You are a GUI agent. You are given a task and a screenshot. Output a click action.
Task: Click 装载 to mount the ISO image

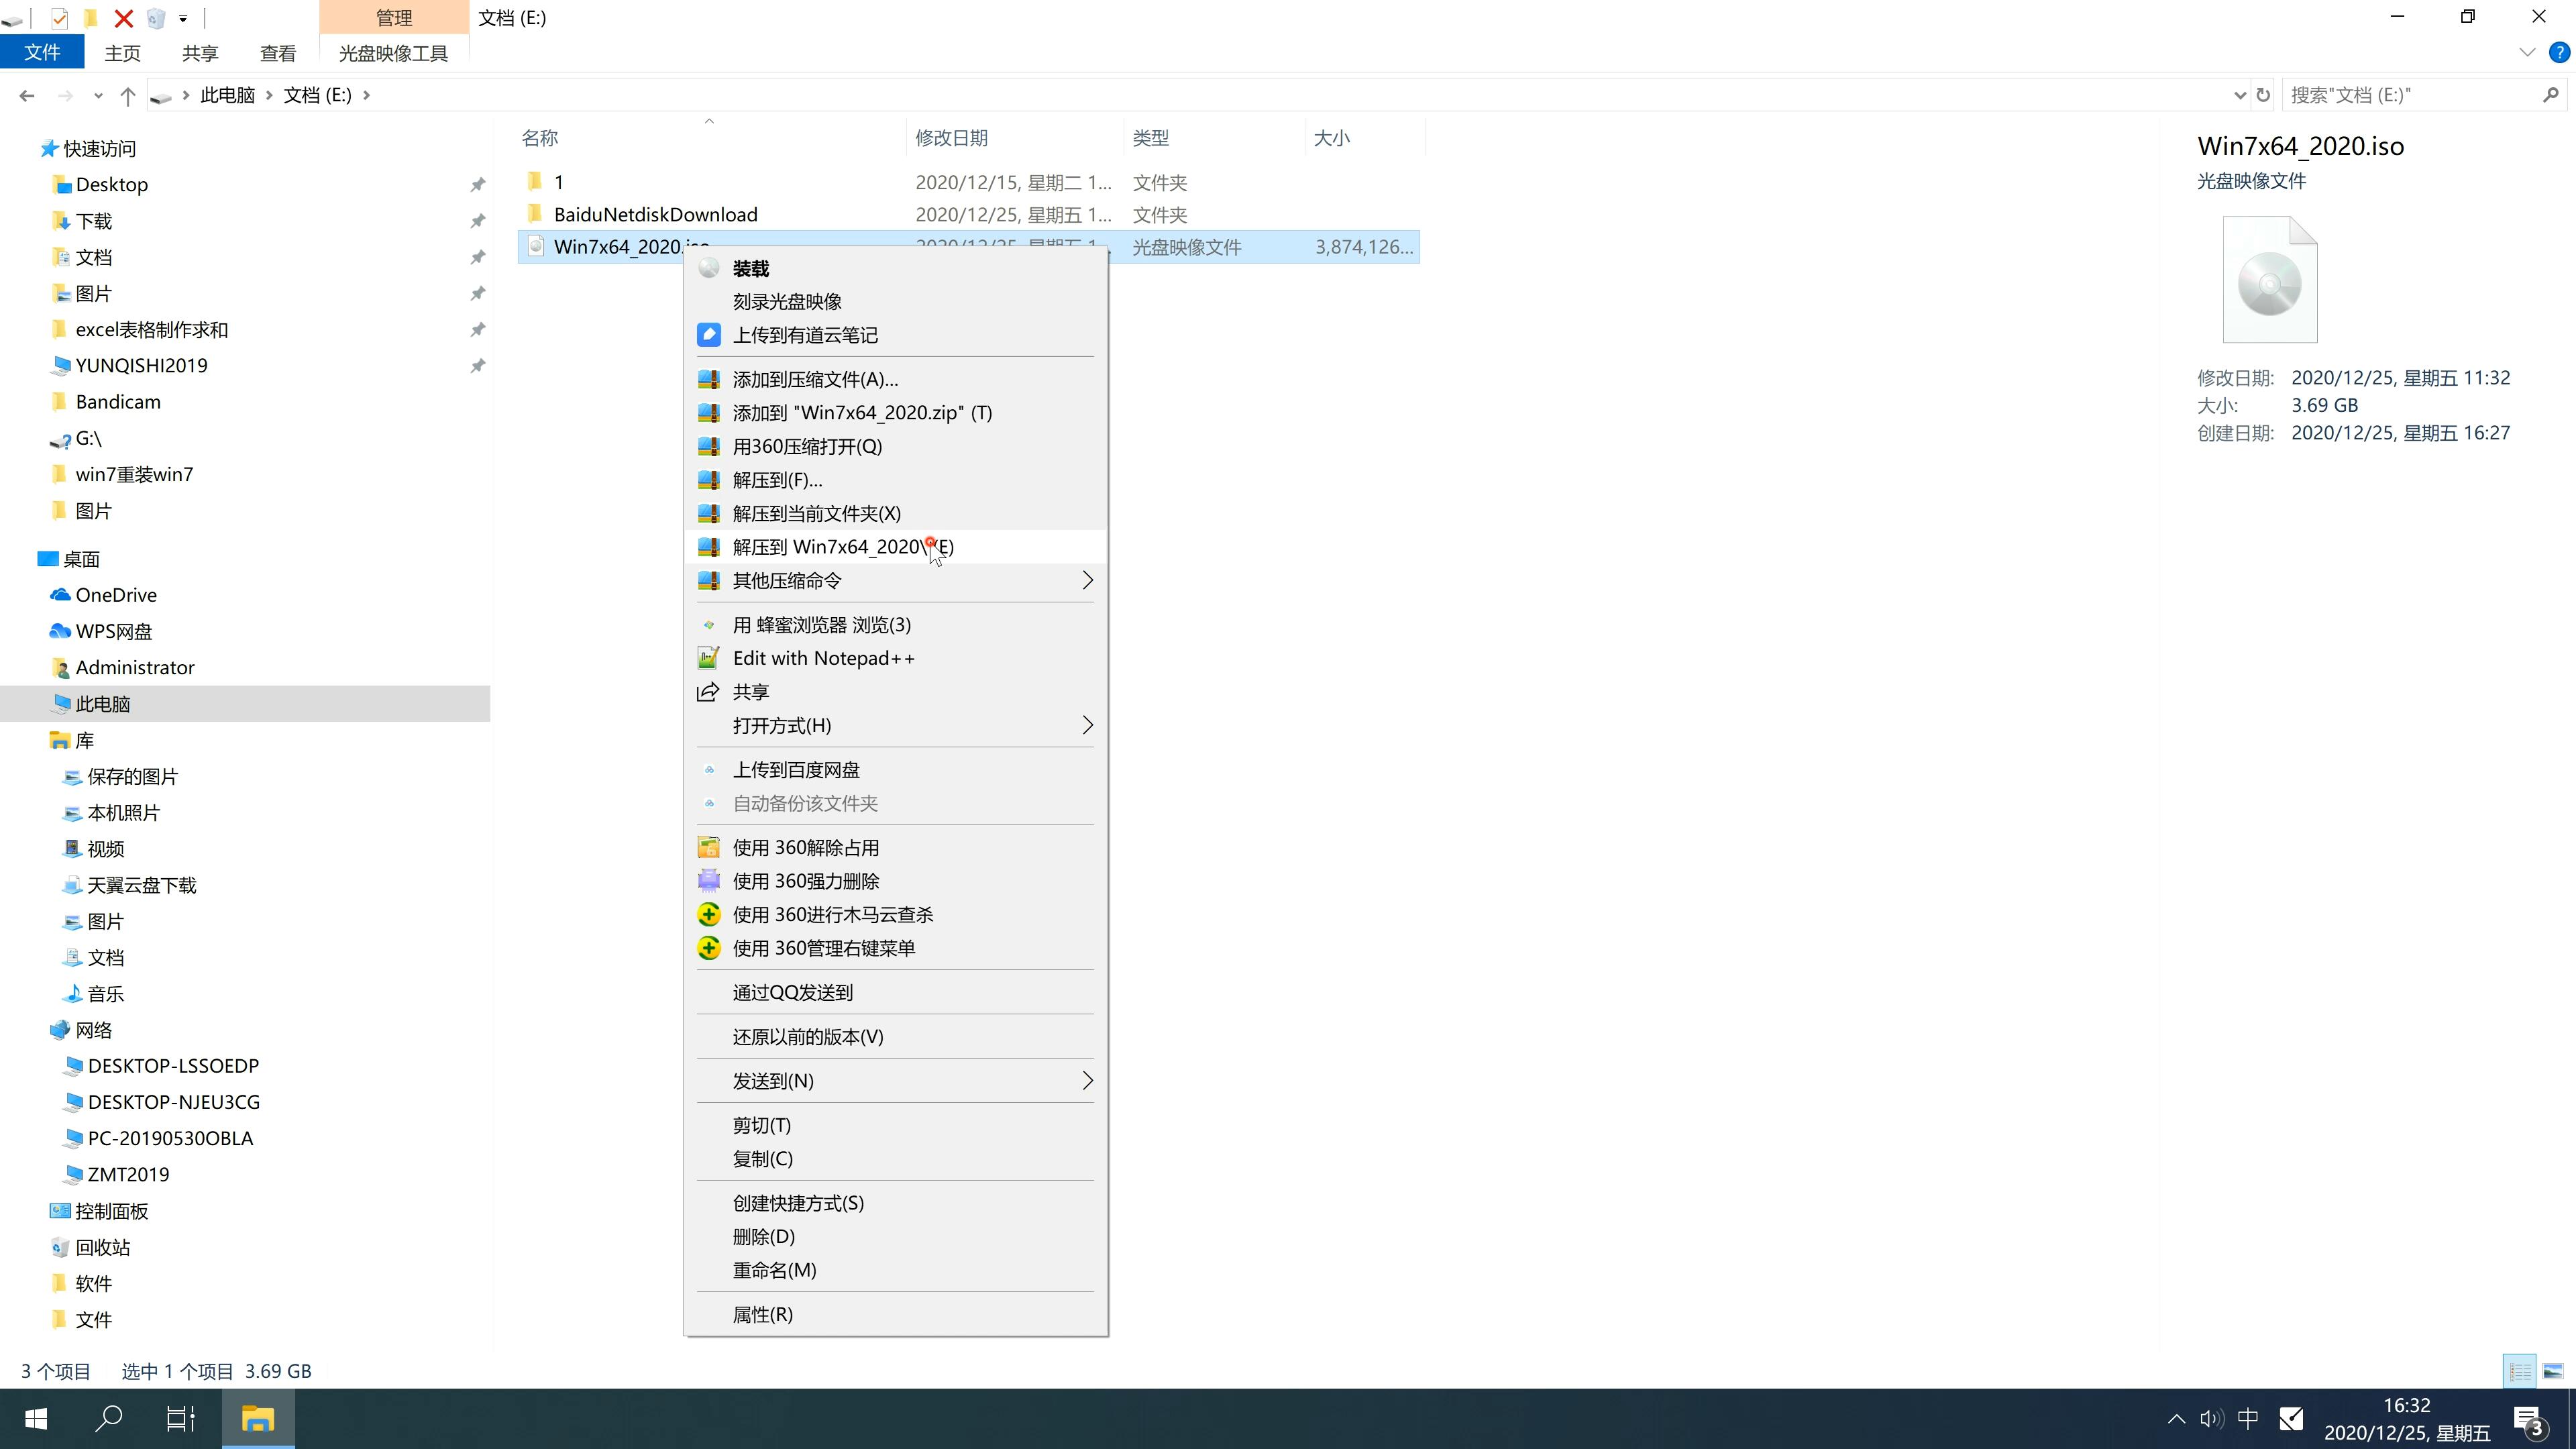click(x=750, y=267)
